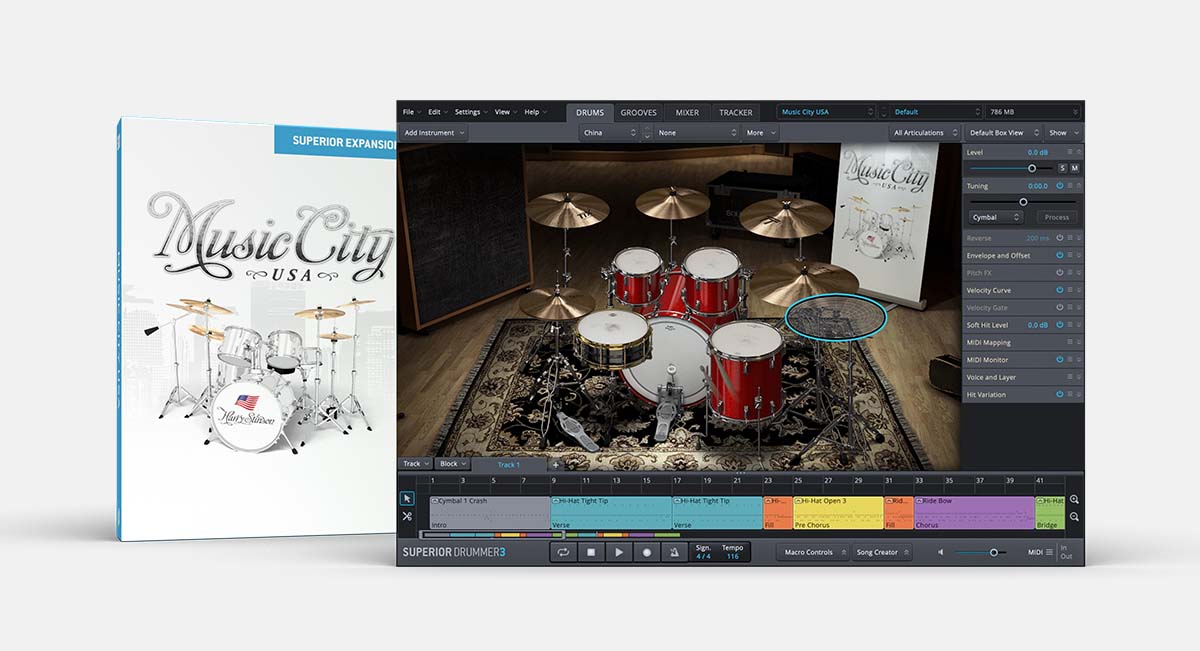Viewport: 1200px width, 651px height.
Task: Toggle Soft Hit Level power button
Action: 1059,325
